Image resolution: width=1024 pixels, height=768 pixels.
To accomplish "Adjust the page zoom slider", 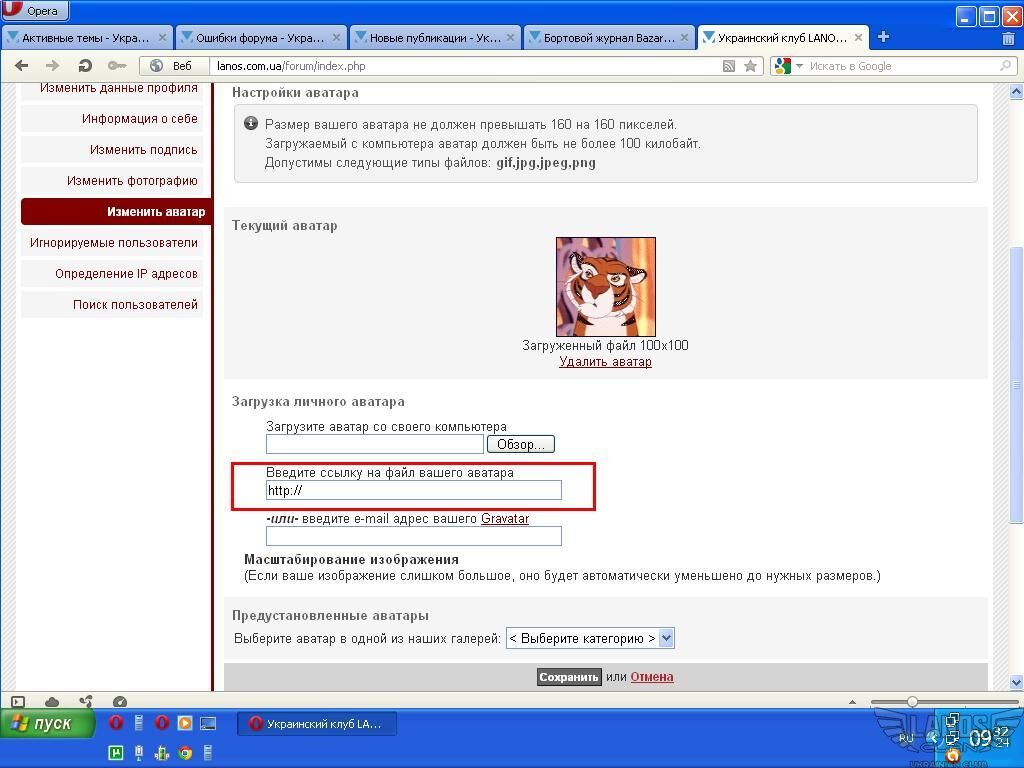I will [912, 702].
